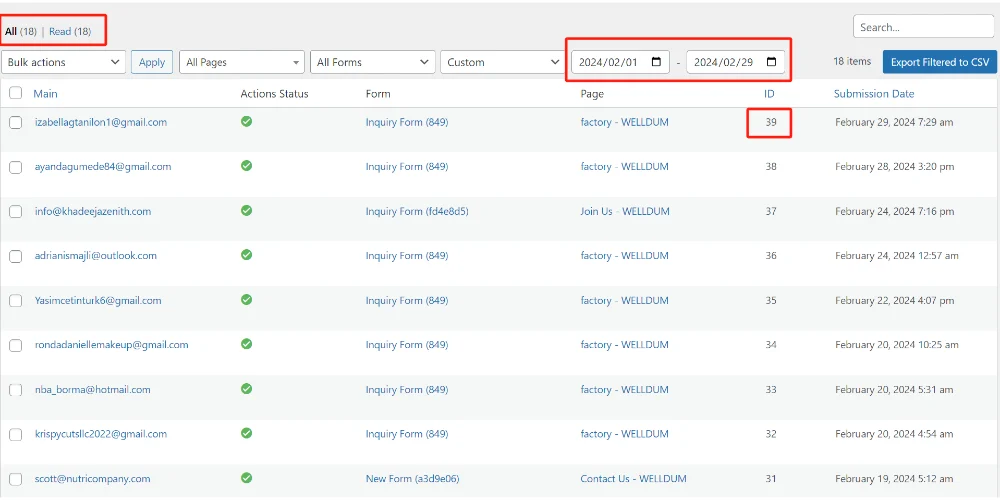
Task: Switch to Read (18) submissions view
Action: 70,31
